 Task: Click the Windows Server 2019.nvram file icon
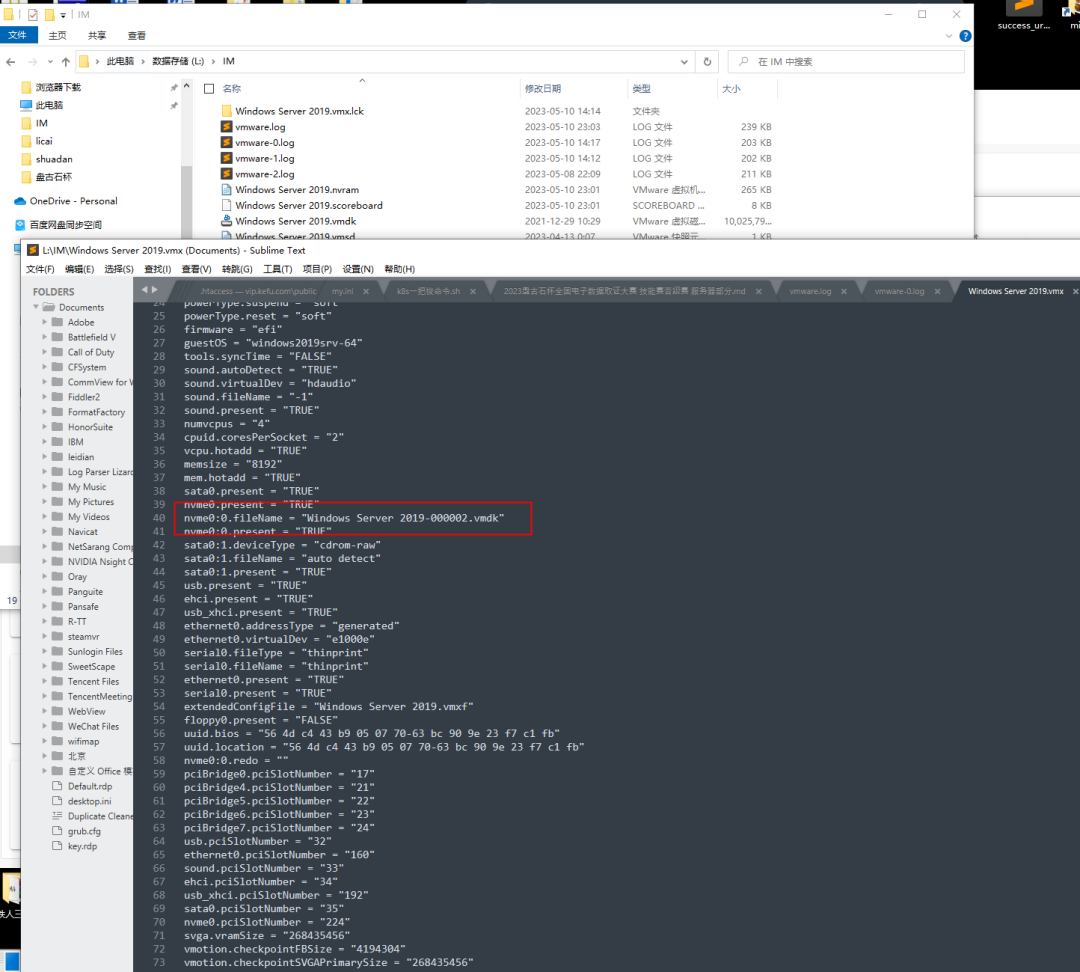tap(226, 189)
